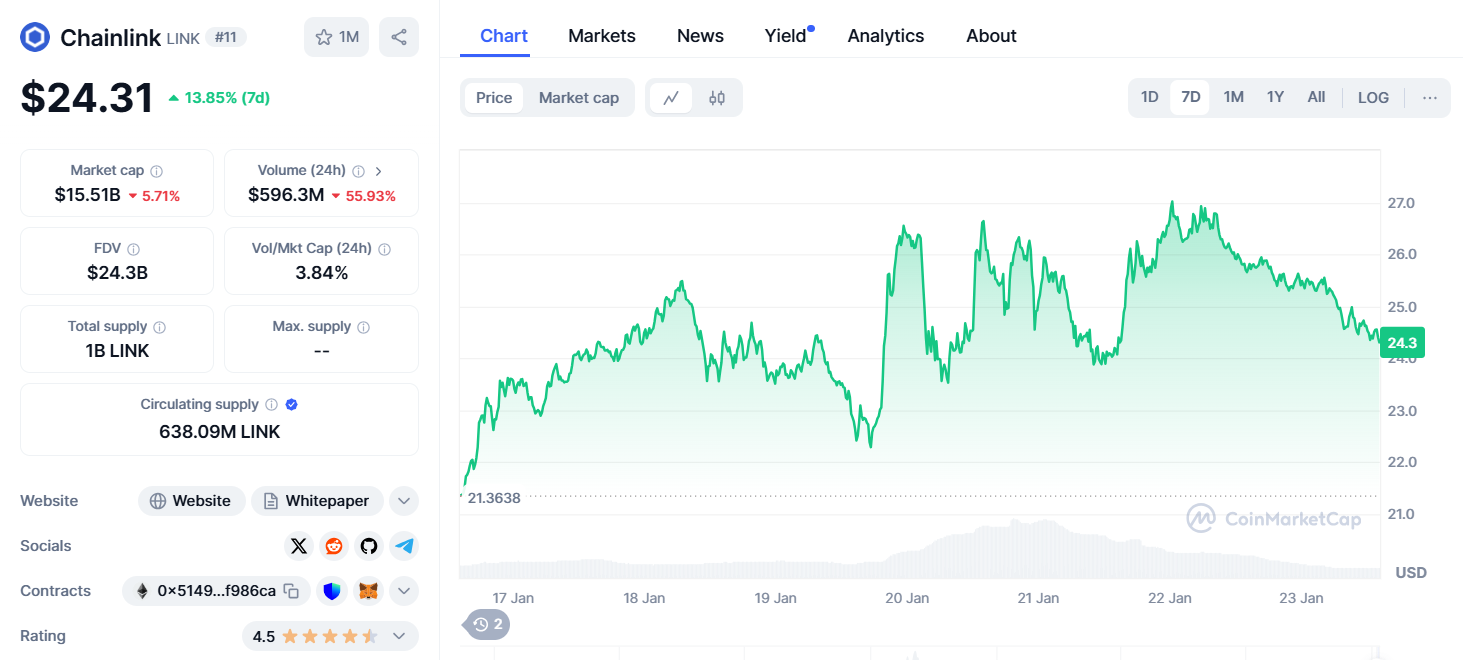Open the Analytics tab
1463x660 pixels.
pyautogui.click(x=886, y=36)
